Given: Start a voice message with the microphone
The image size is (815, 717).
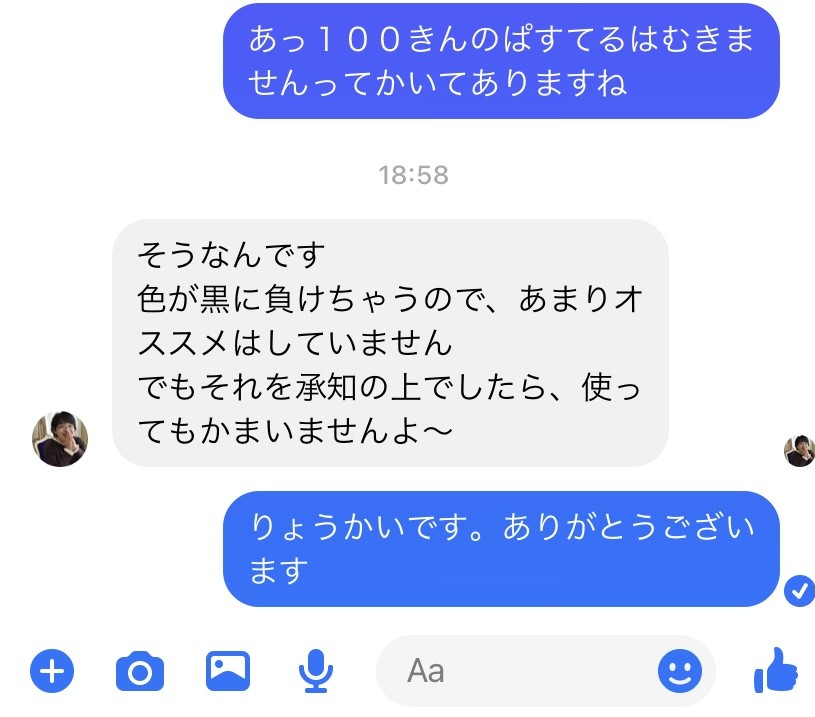Looking at the screenshot, I should 316,671.
